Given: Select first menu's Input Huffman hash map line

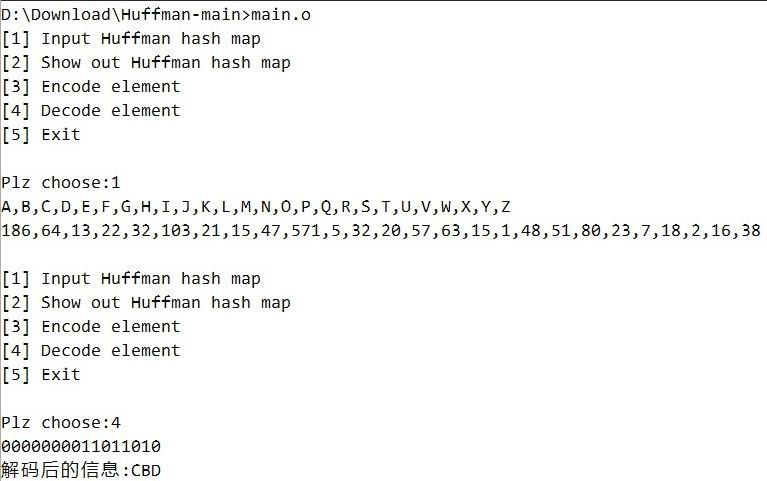Looking at the screenshot, I should coord(131,39).
